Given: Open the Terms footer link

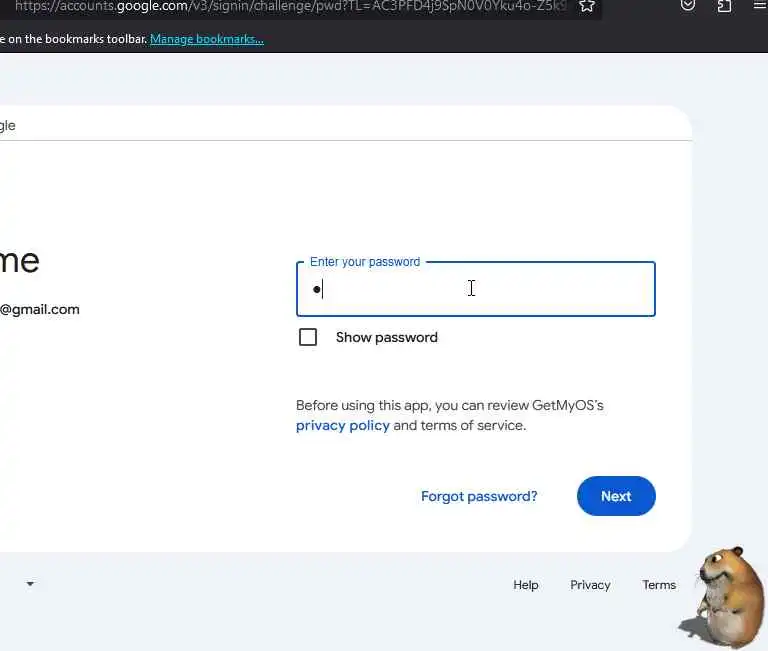Looking at the screenshot, I should click(659, 585).
